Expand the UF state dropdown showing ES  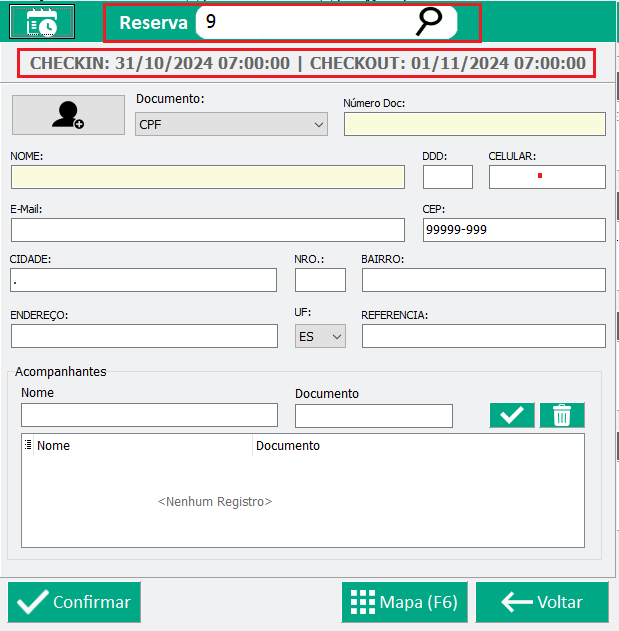tap(320, 336)
